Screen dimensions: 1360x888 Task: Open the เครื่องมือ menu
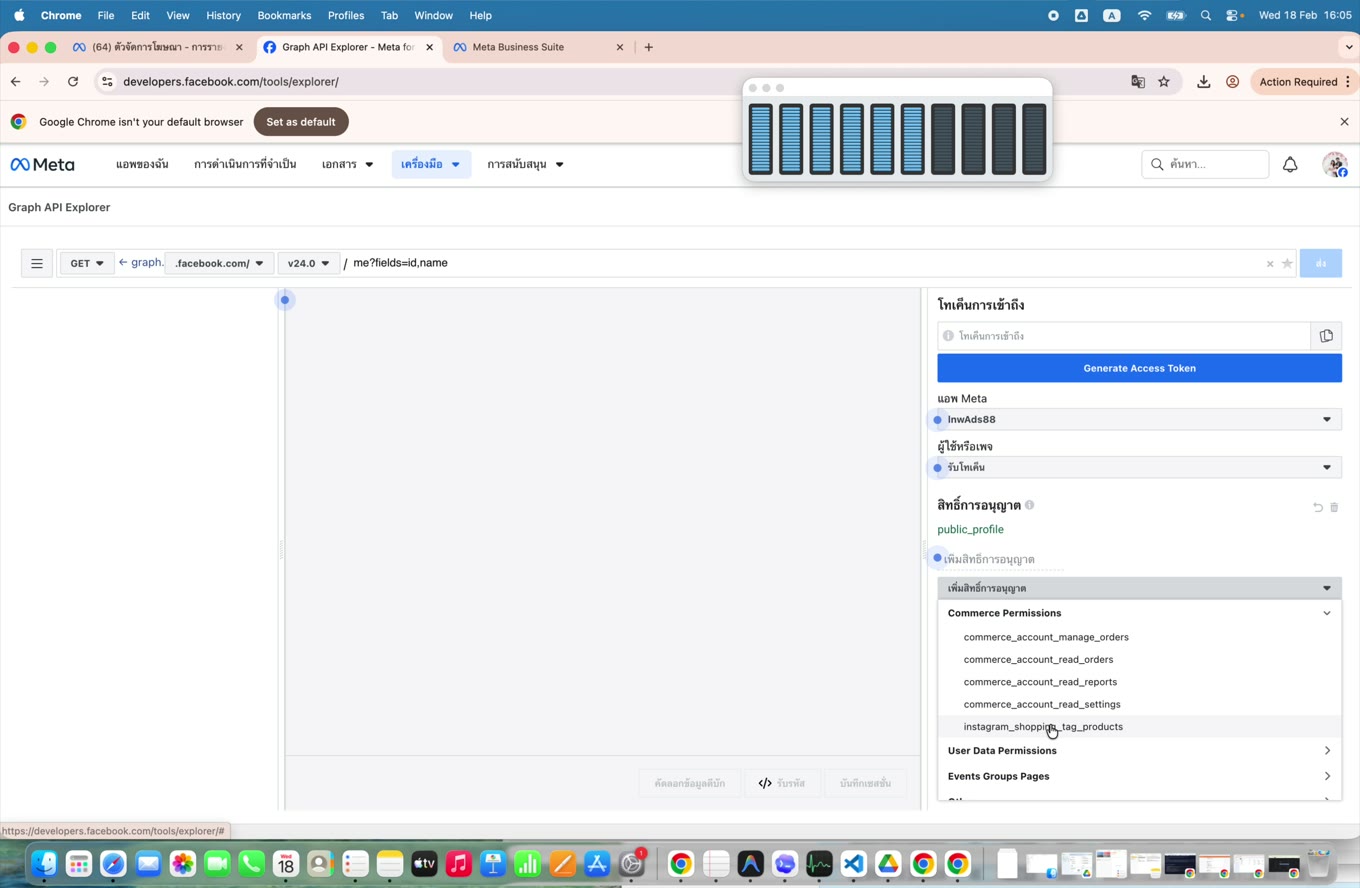coord(431,164)
